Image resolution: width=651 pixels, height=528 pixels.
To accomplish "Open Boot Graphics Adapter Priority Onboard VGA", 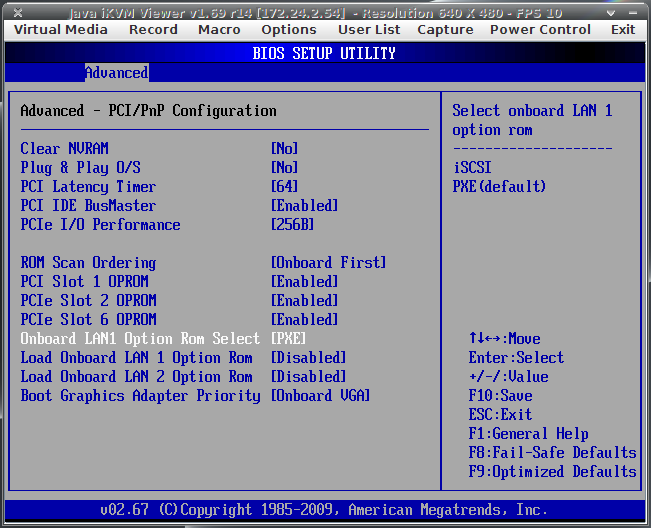I will pyautogui.click(x=320, y=396).
